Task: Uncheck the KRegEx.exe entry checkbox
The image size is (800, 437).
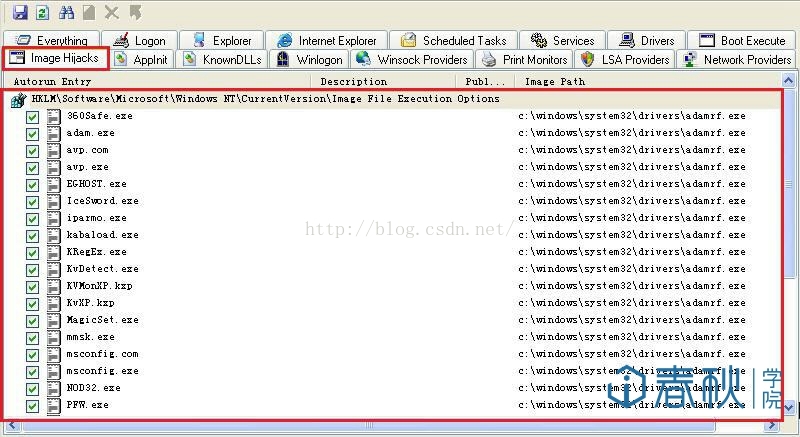Action: pos(33,253)
